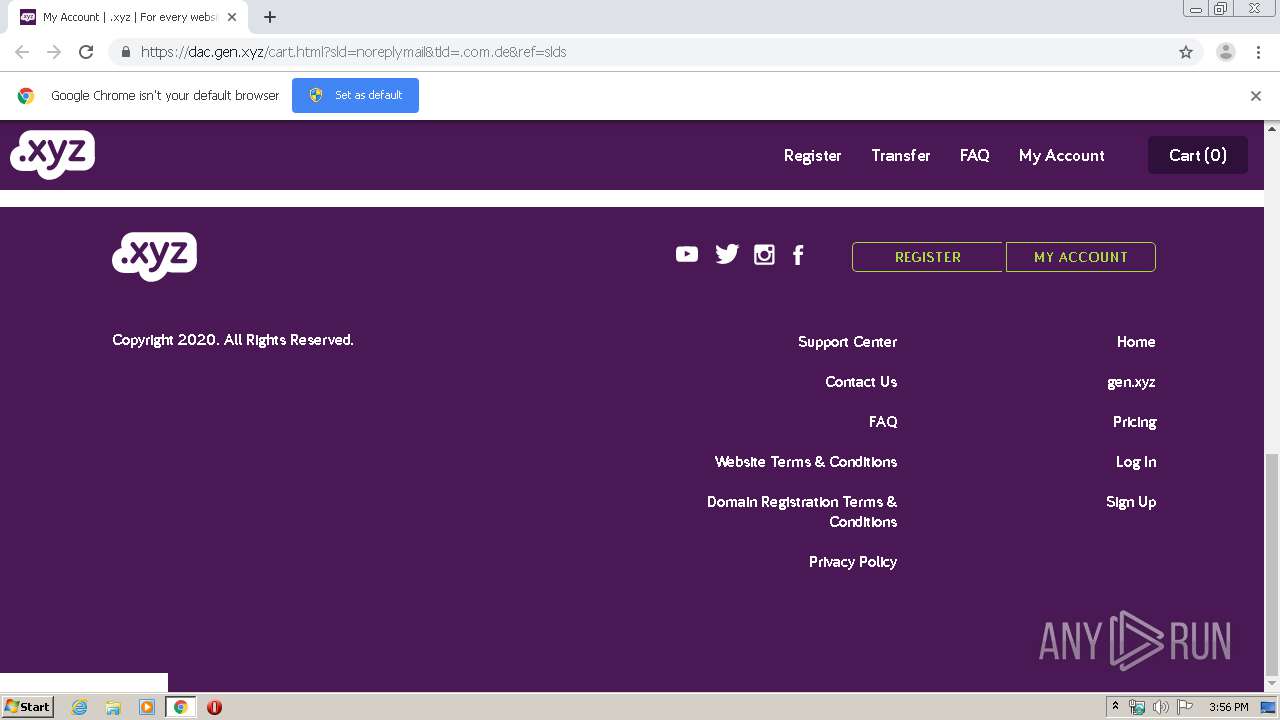This screenshot has width=1280, height=720.
Task: Open the Windows Start menu
Action: (28, 707)
